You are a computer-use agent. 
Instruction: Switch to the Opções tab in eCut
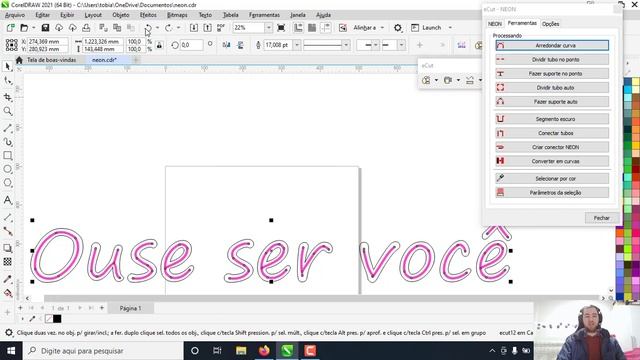coord(550,24)
